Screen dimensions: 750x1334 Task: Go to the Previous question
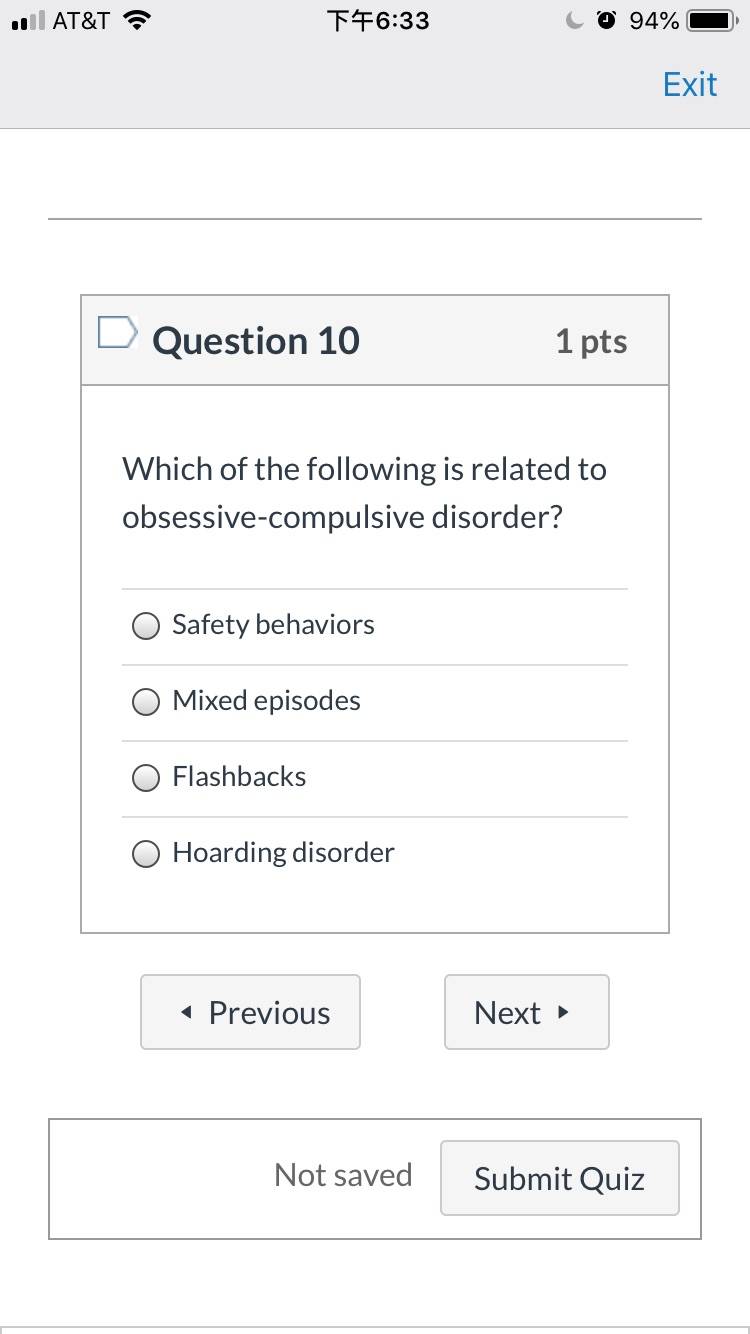coord(250,1012)
